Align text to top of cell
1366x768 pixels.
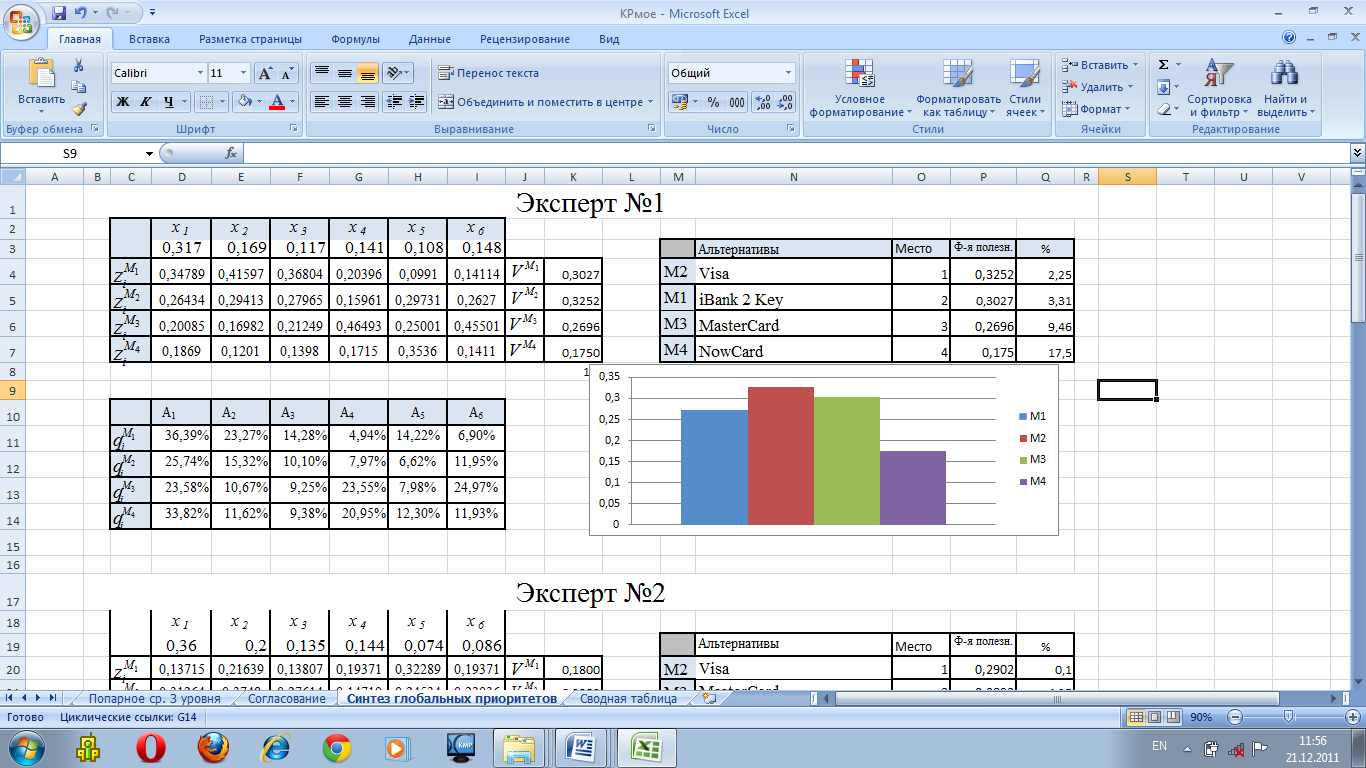321,73
